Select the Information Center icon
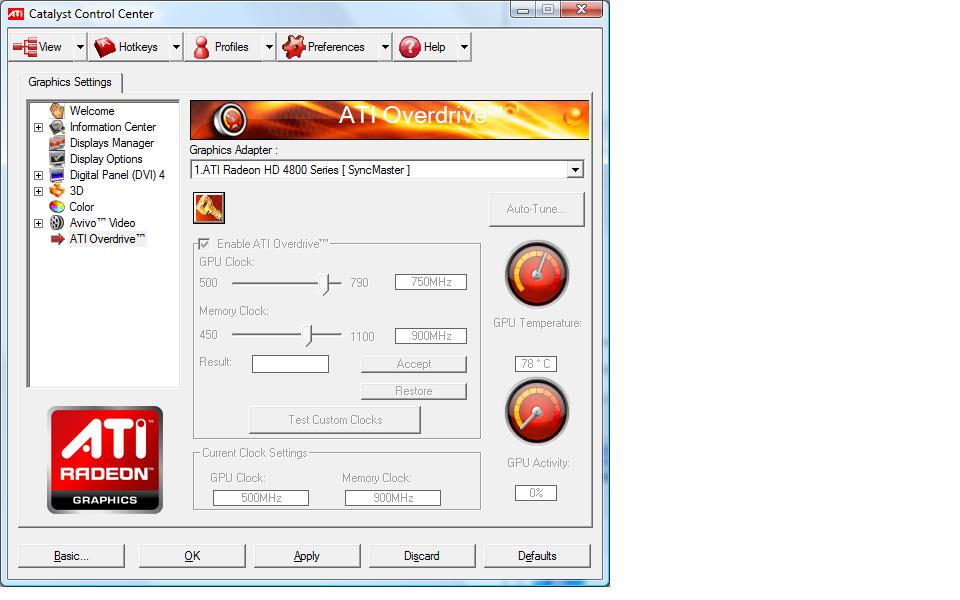 coord(57,127)
